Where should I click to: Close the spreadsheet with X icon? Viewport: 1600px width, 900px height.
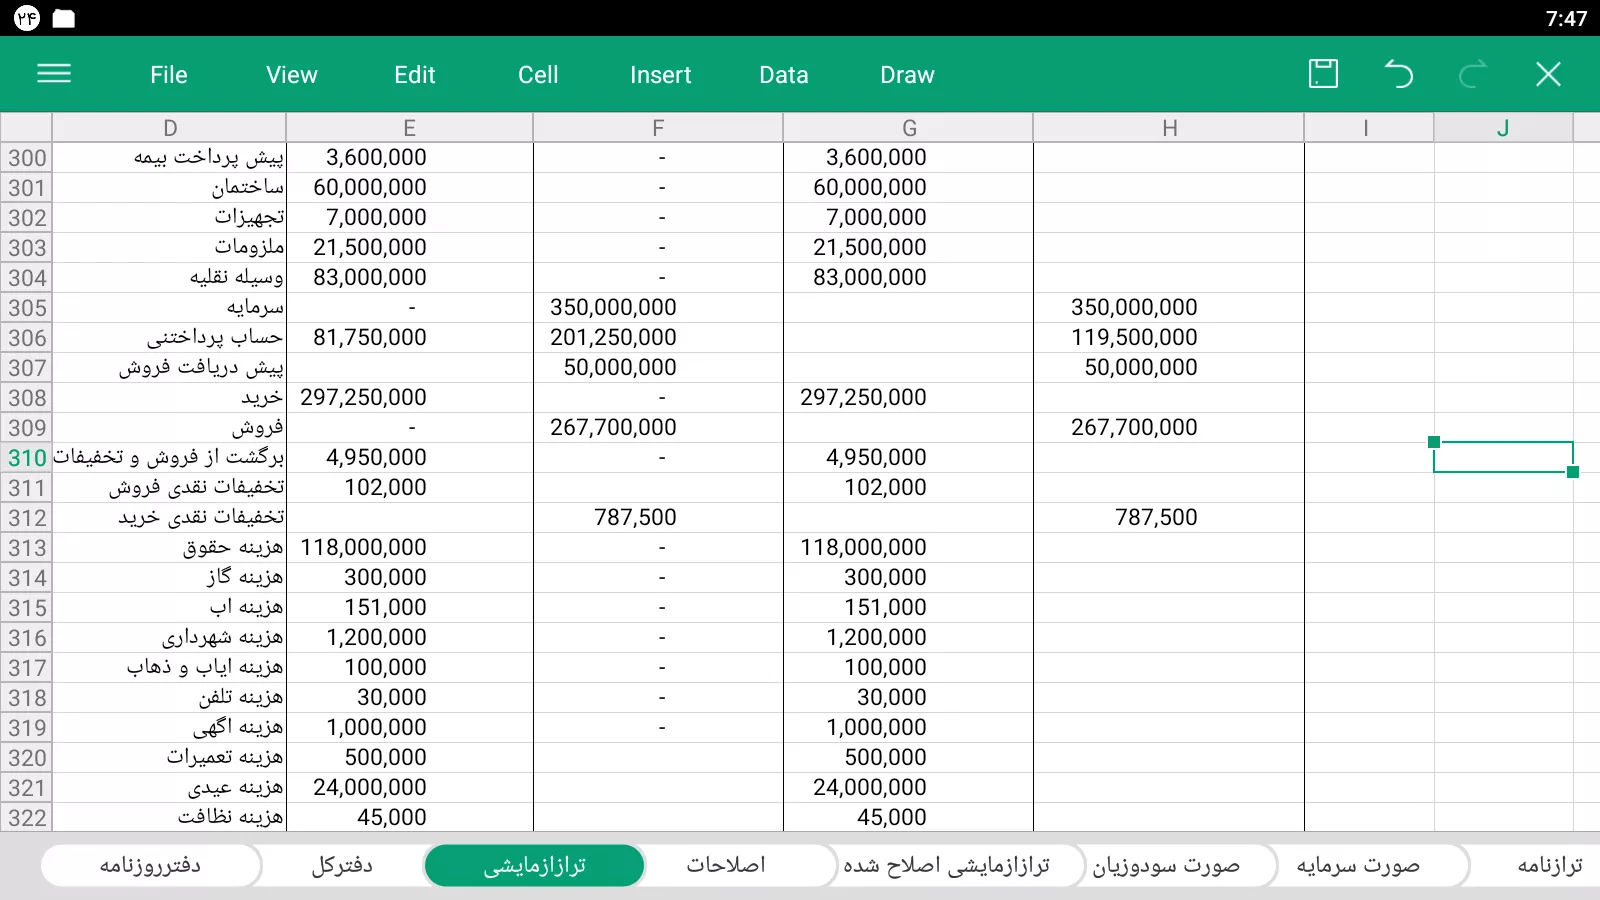(1548, 74)
